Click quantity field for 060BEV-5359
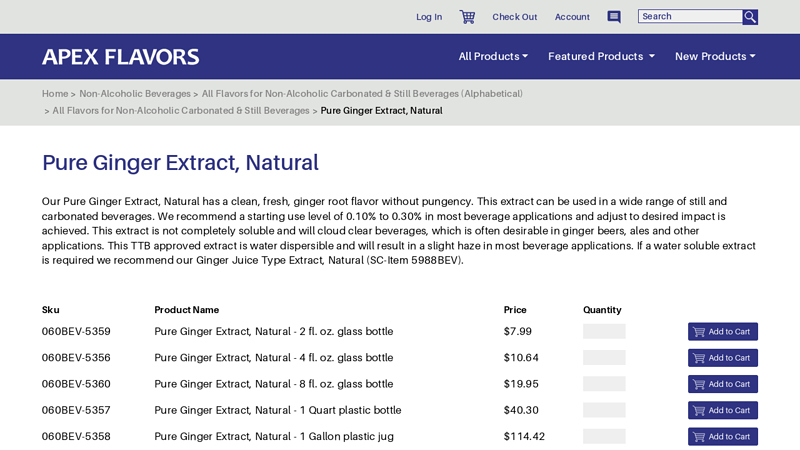The height and width of the screenshot is (450, 800). pos(604,332)
